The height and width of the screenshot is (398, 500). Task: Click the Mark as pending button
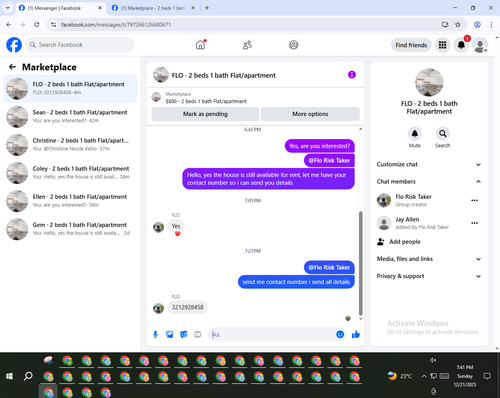205,114
